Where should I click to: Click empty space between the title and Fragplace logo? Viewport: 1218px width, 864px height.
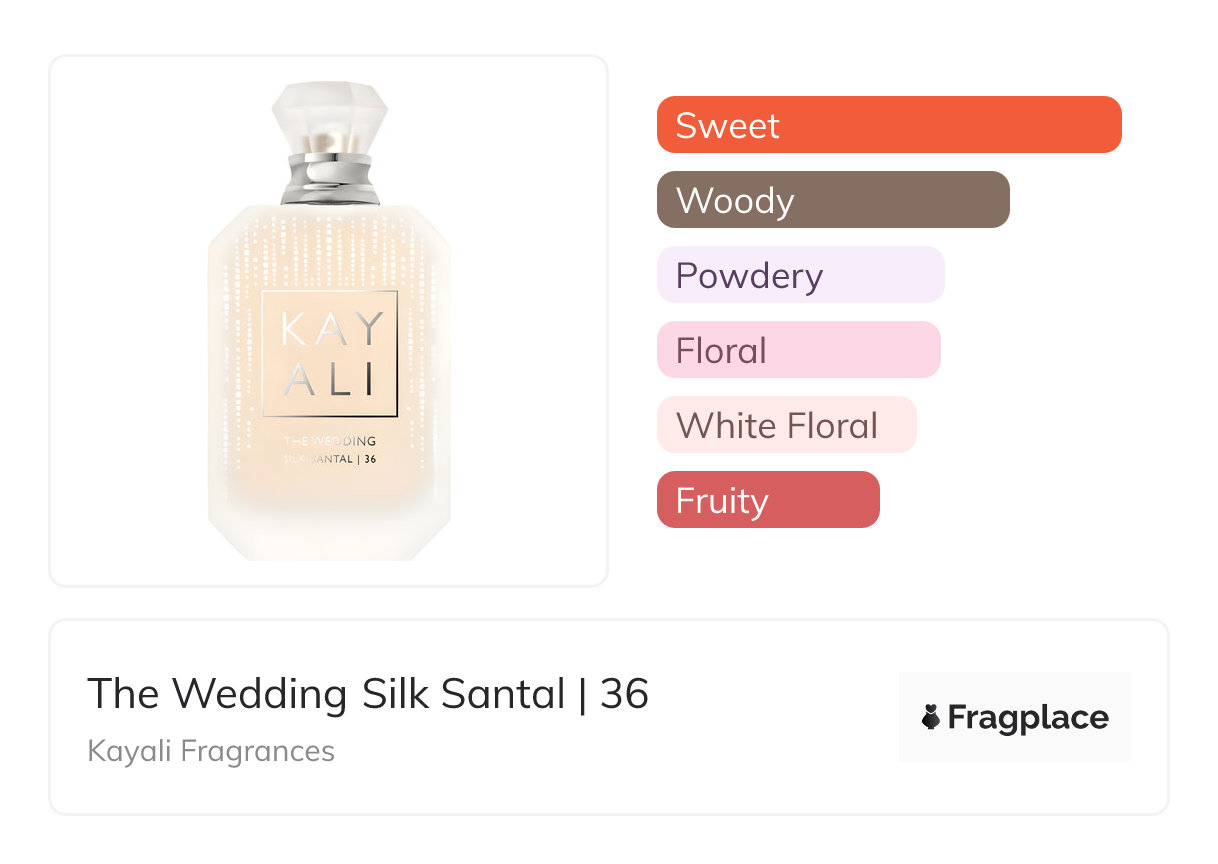tap(775, 717)
